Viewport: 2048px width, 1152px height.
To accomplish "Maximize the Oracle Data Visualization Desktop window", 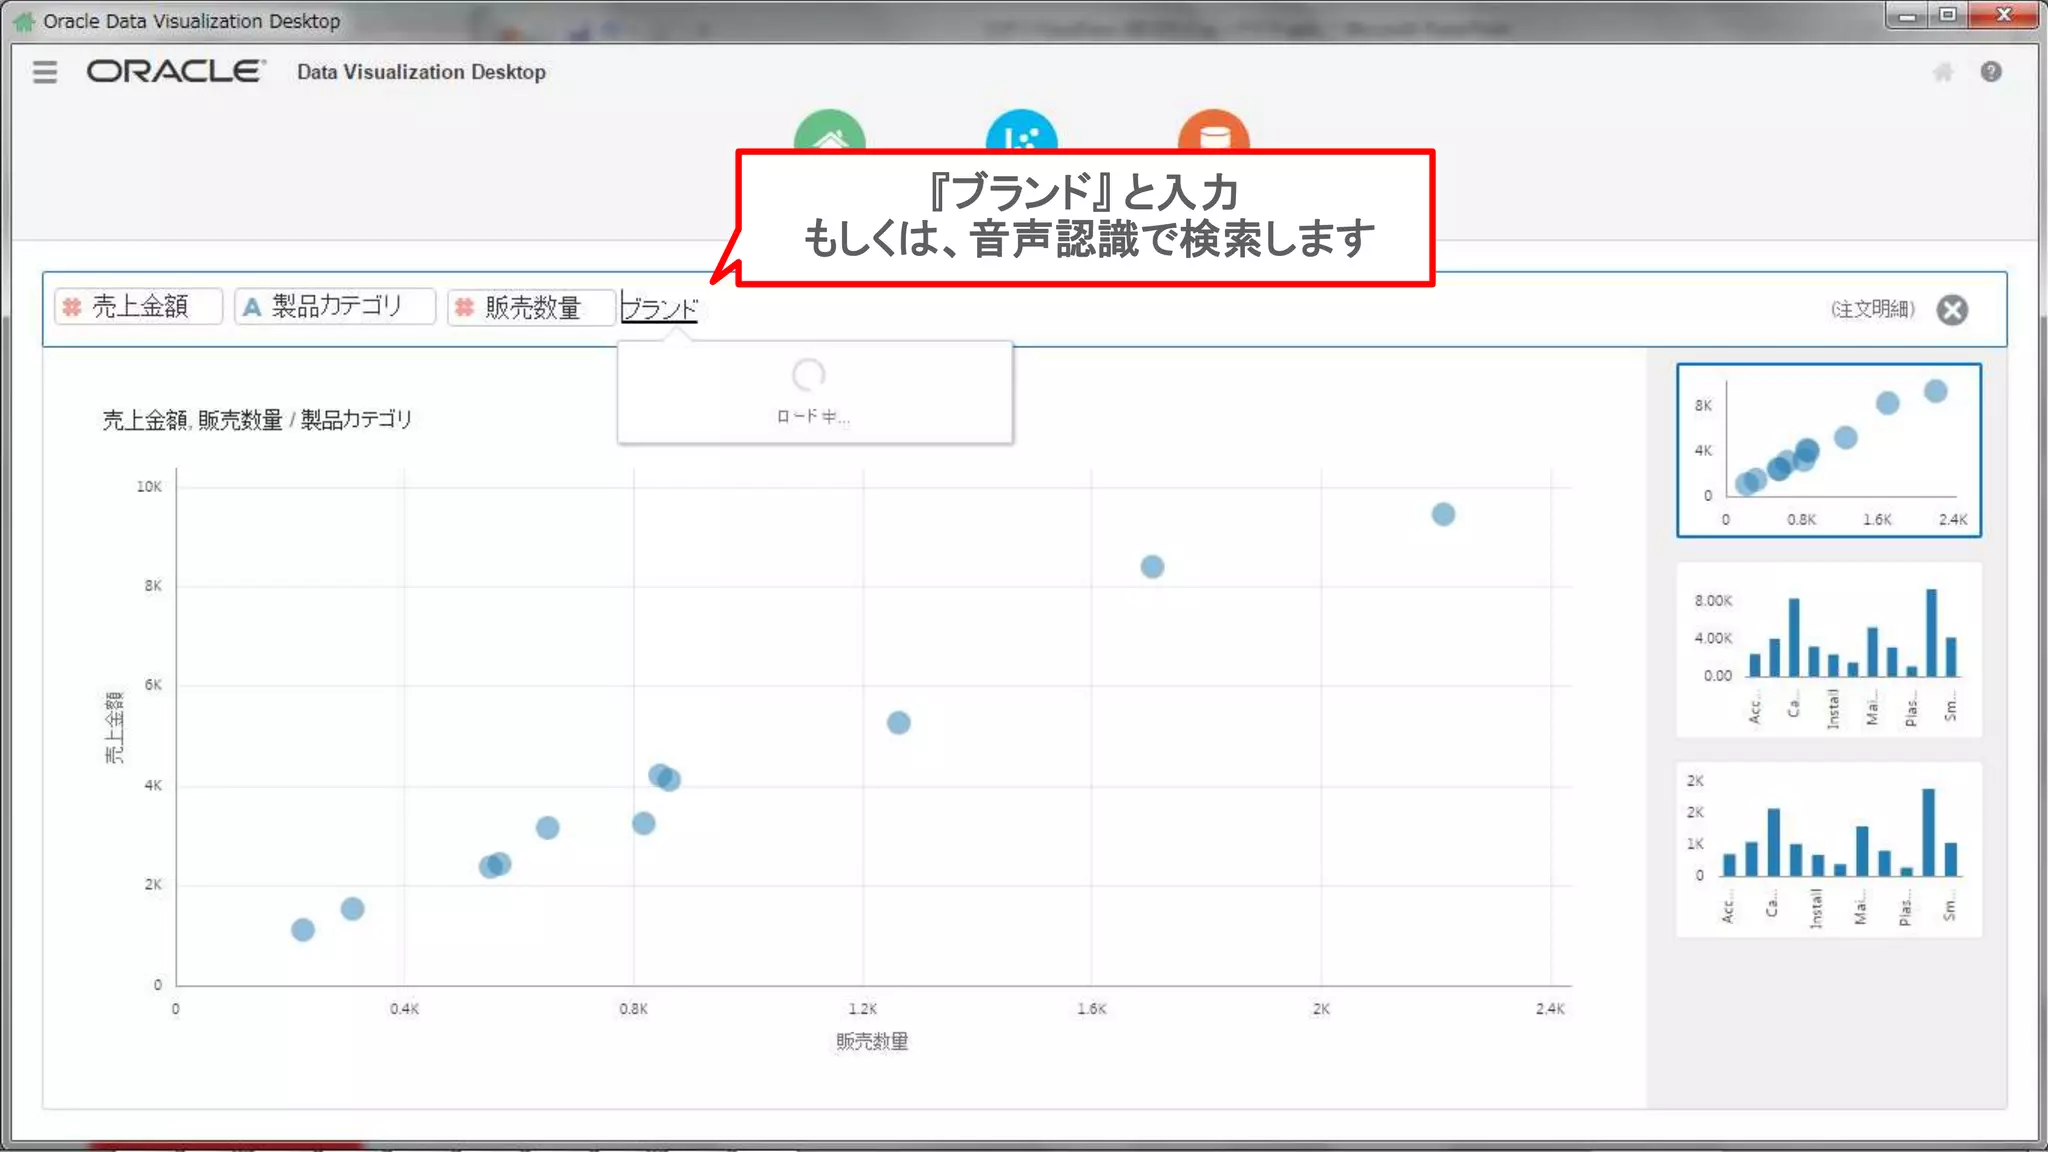I will 1947,15.
